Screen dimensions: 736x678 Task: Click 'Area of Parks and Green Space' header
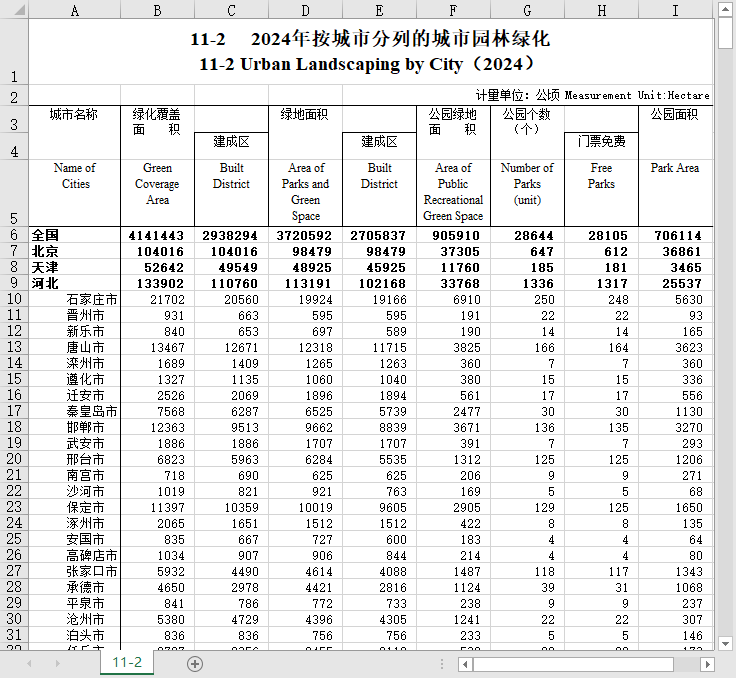306,192
